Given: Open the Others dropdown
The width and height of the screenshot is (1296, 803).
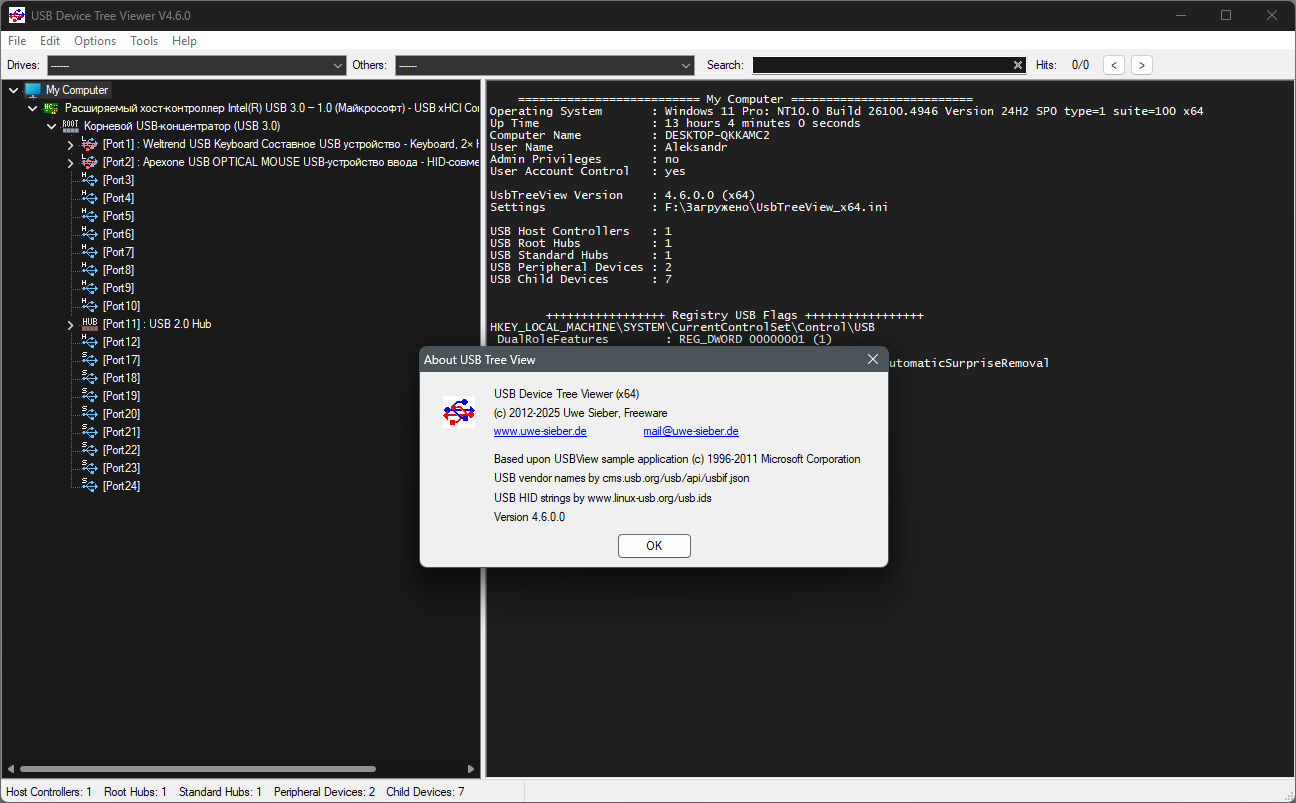Looking at the screenshot, I should pos(544,65).
